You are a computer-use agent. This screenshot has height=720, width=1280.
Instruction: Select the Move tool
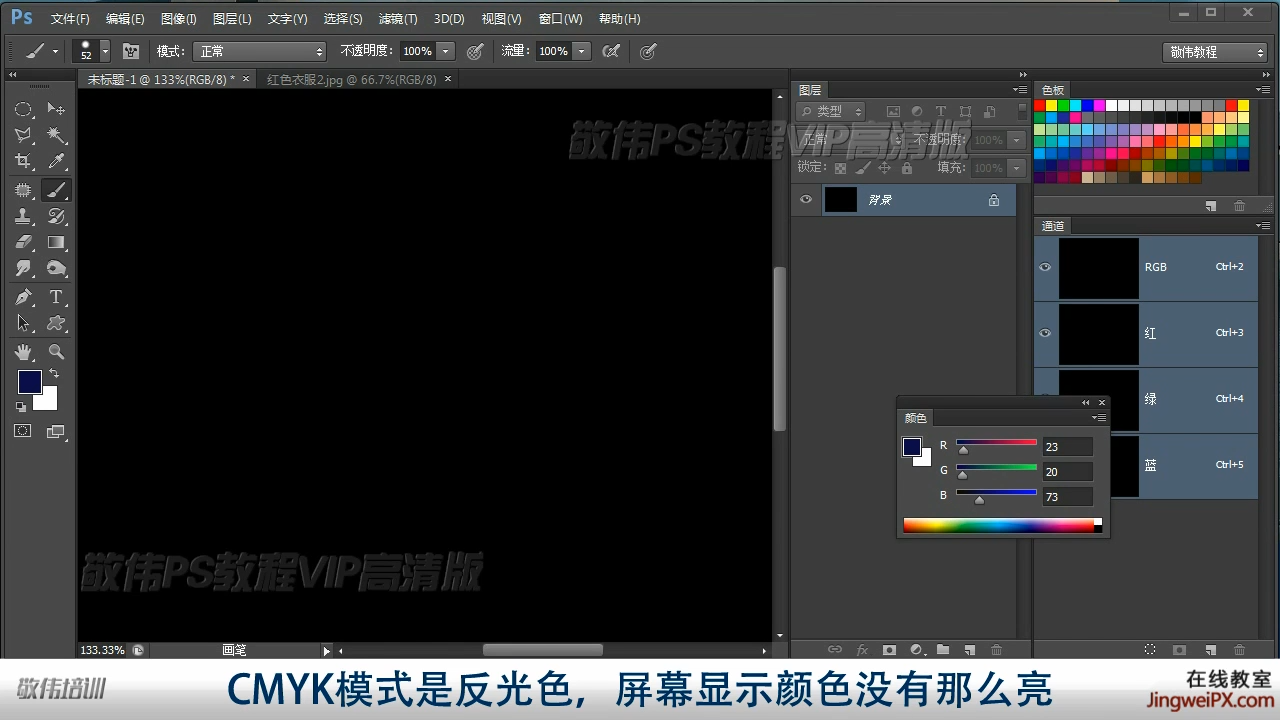(x=57, y=109)
